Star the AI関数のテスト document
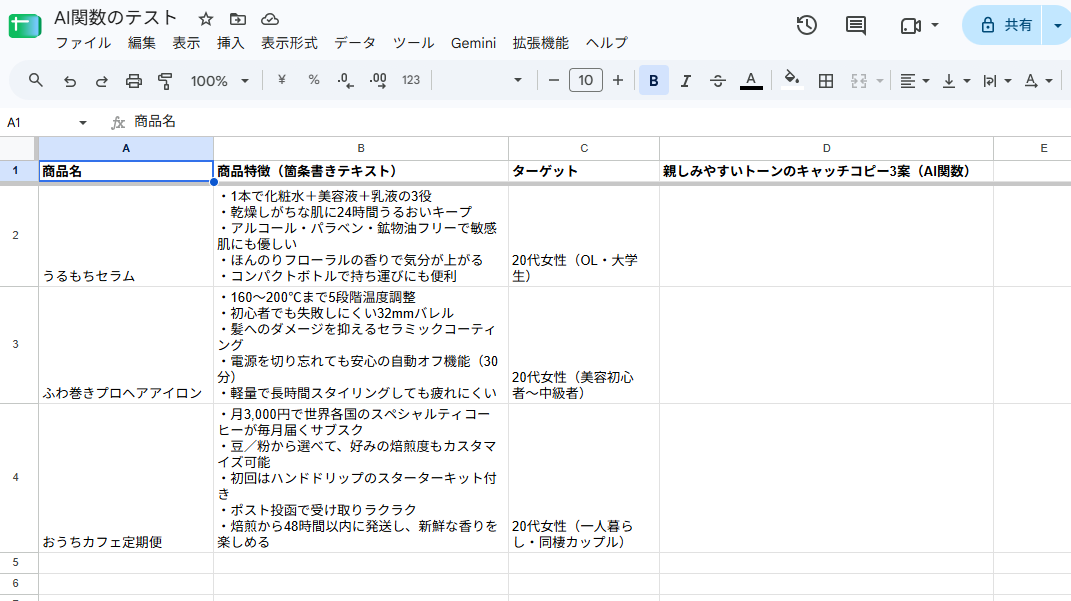The width and height of the screenshot is (1071, 601). 206,19
